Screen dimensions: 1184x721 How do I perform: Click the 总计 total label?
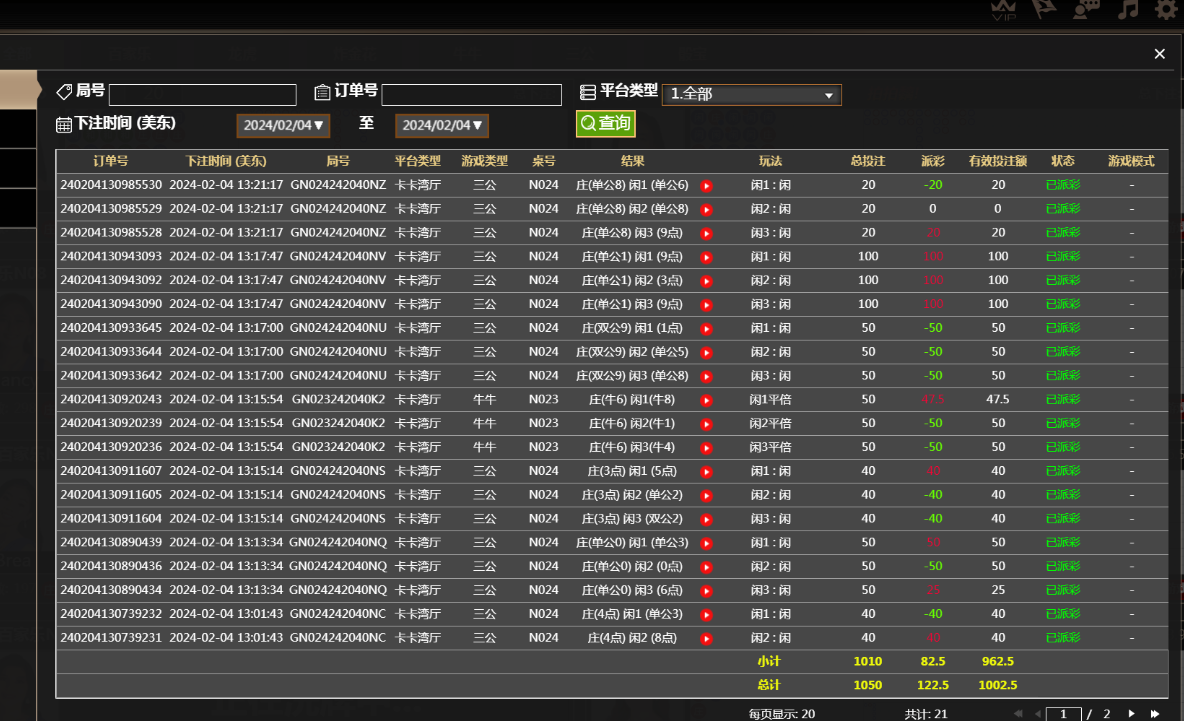[x=769, y=686]
